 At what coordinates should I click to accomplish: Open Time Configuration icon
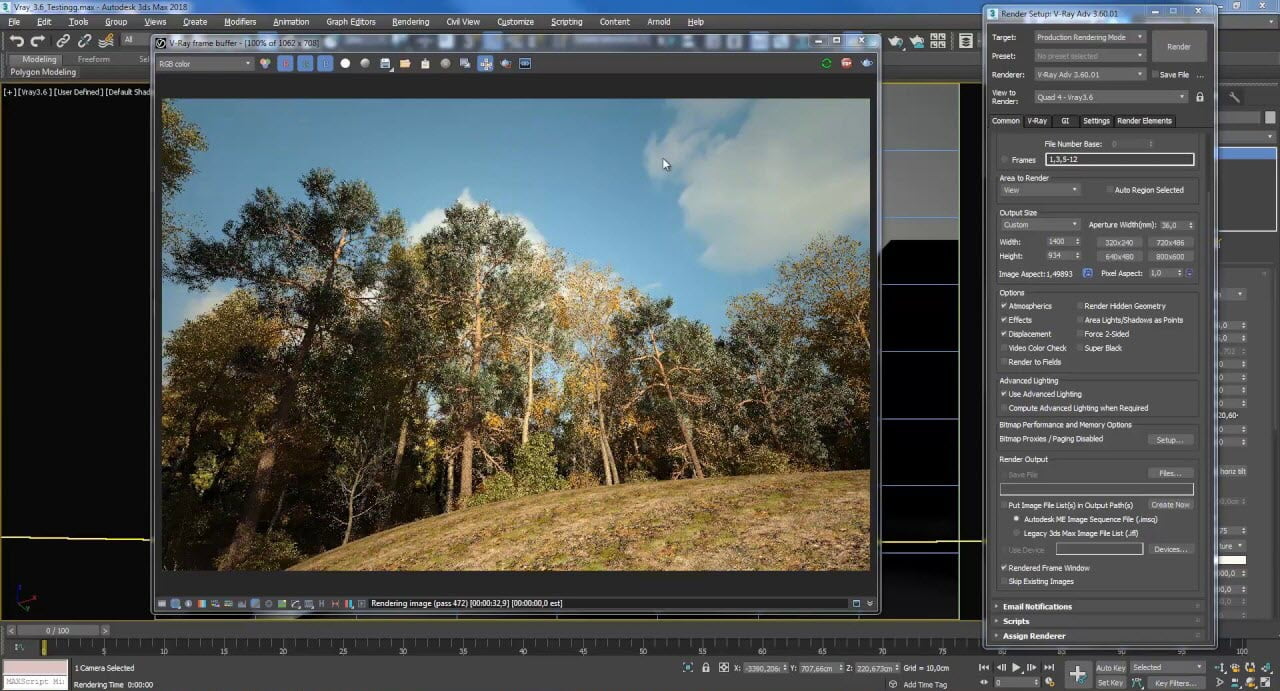pos(1051,682)
